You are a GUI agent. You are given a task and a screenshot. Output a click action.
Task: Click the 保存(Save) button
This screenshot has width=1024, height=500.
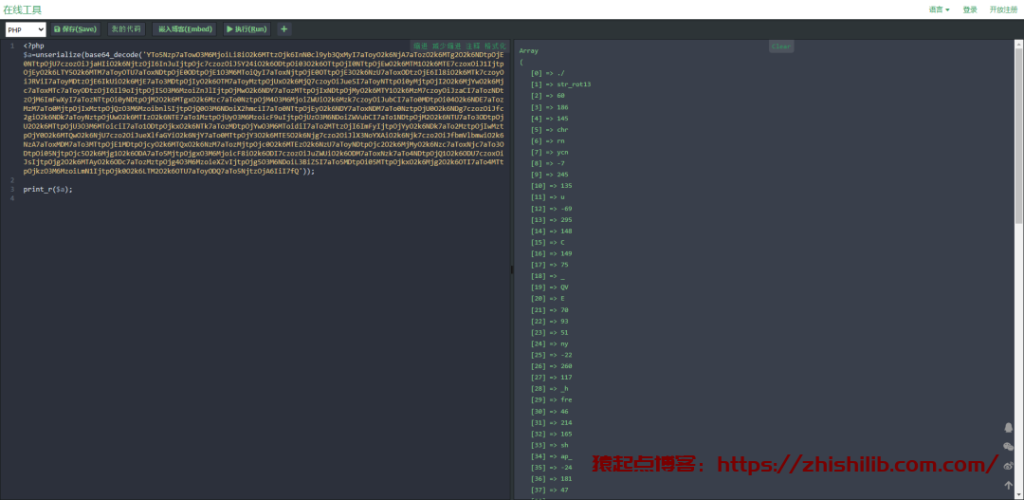76,29
